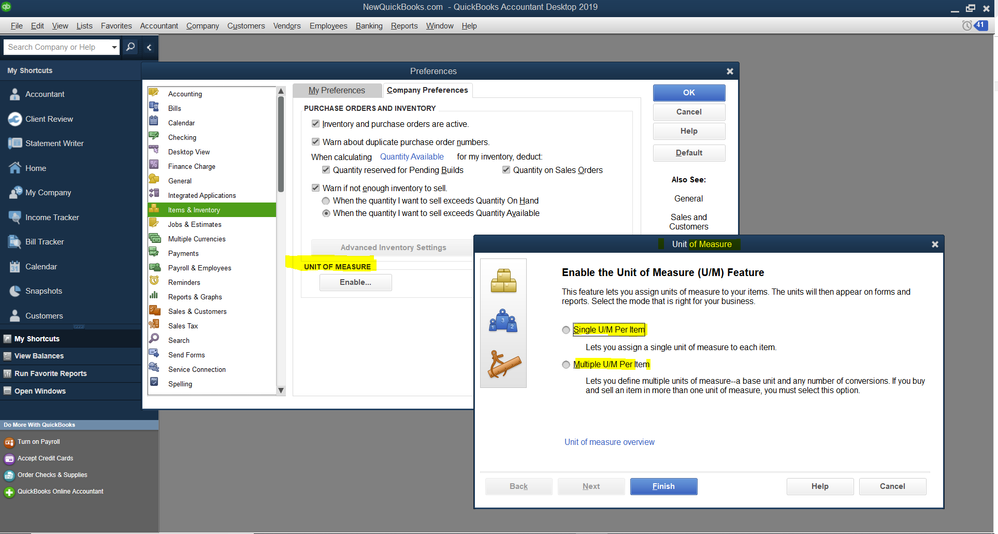Open the Vendors menu
Viewport: 998px width, 534px height.
tap(286, 26)
